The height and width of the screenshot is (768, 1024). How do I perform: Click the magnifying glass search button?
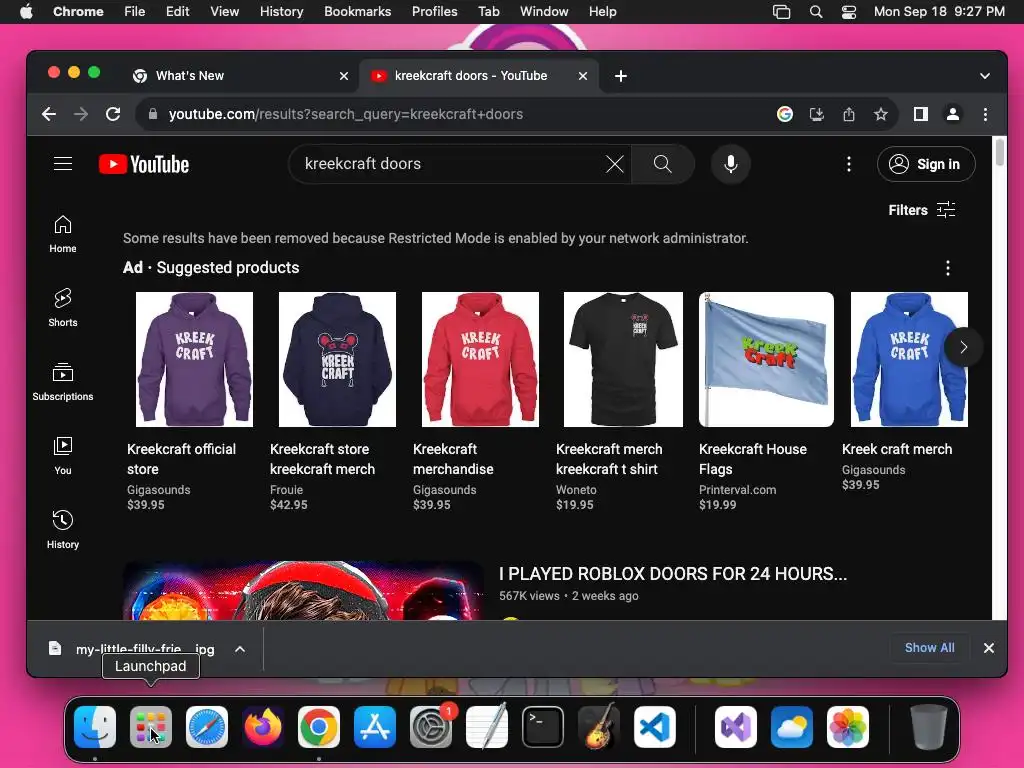click(662, 164)
